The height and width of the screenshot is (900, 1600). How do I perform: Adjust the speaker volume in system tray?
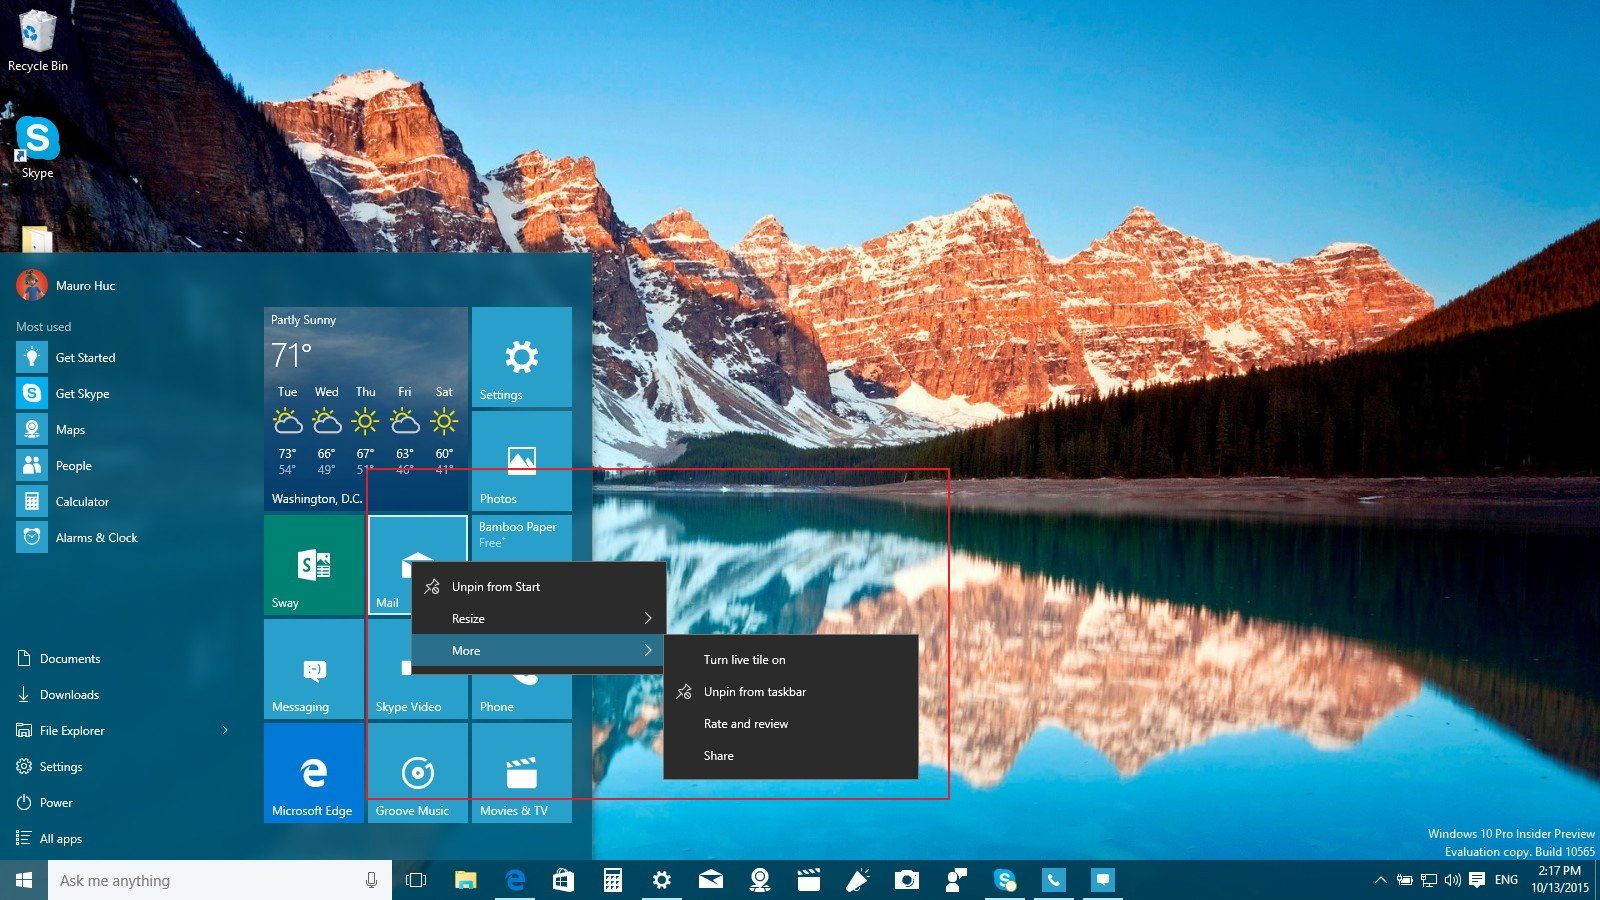click(1453, 880)
